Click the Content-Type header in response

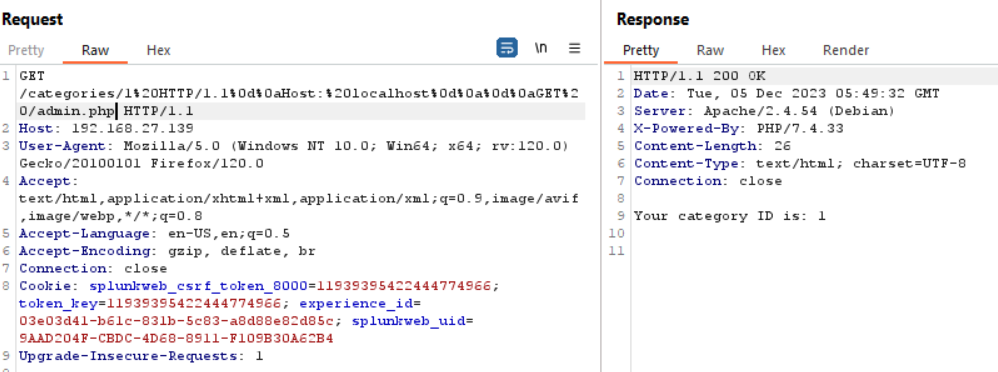[x=799, y=164]
